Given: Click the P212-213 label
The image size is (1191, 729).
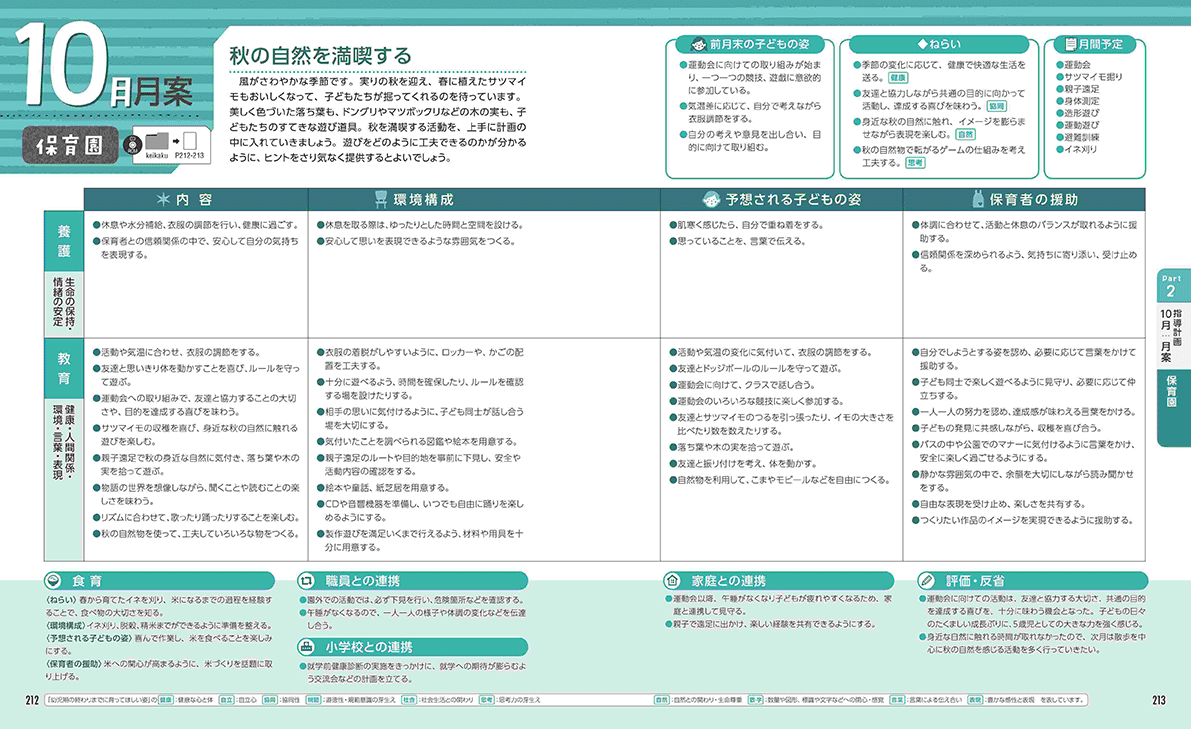Looking at the screenshot, I should point(189,156).
